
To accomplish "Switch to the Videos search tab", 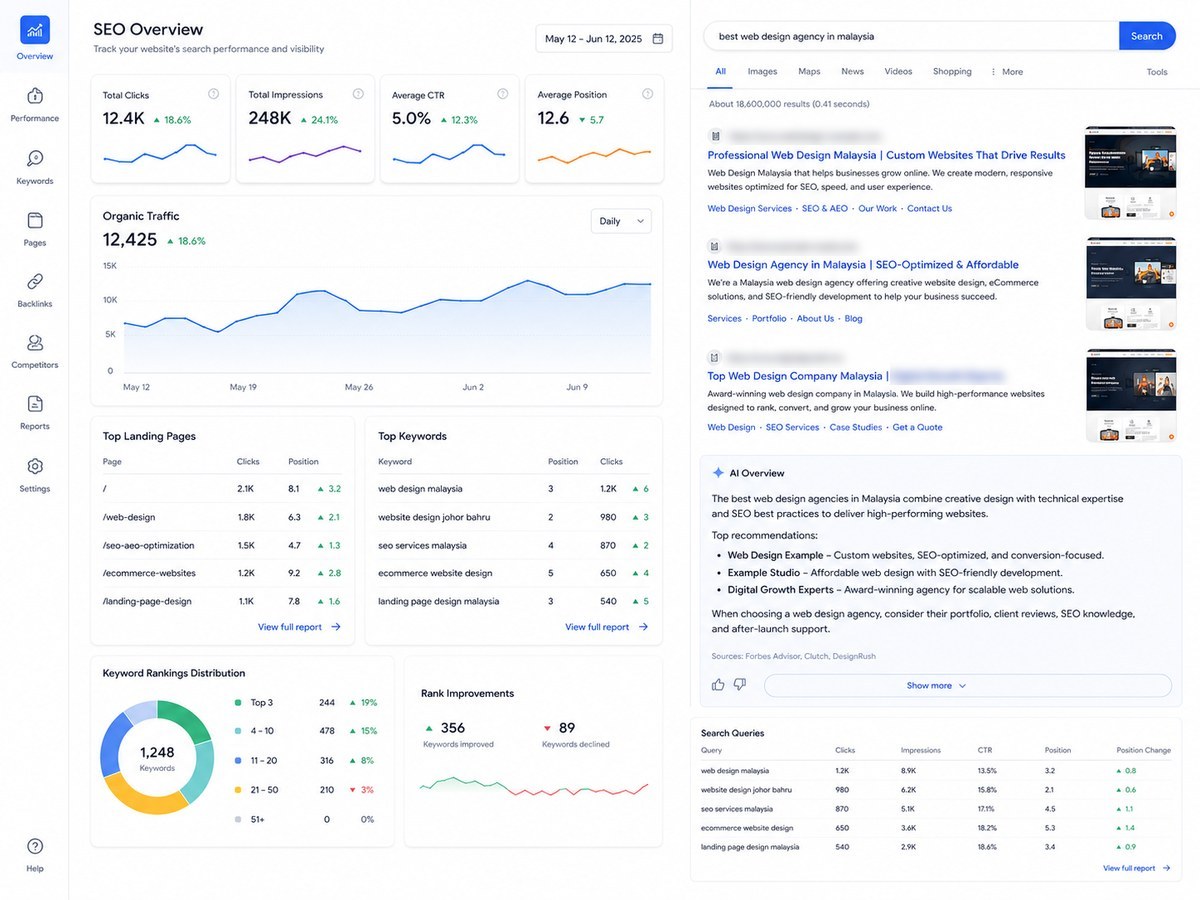I will tap(898, 72).
